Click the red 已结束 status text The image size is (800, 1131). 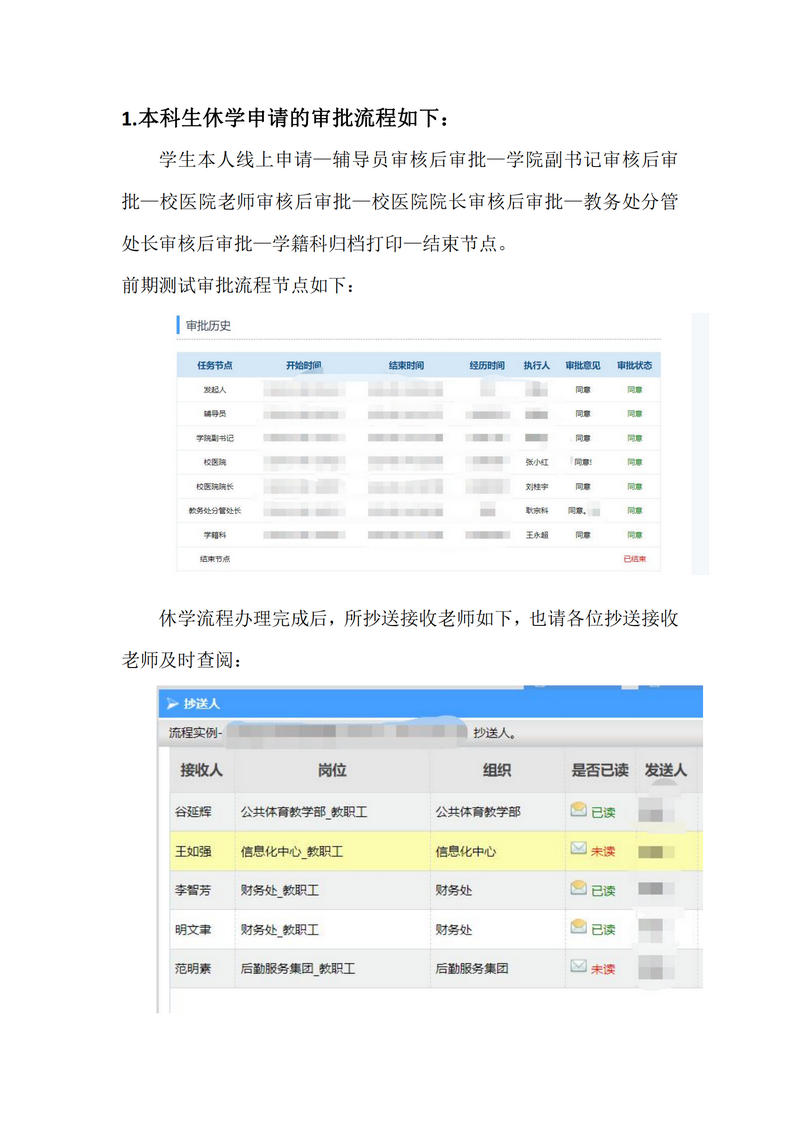click(x=634, y=559)
